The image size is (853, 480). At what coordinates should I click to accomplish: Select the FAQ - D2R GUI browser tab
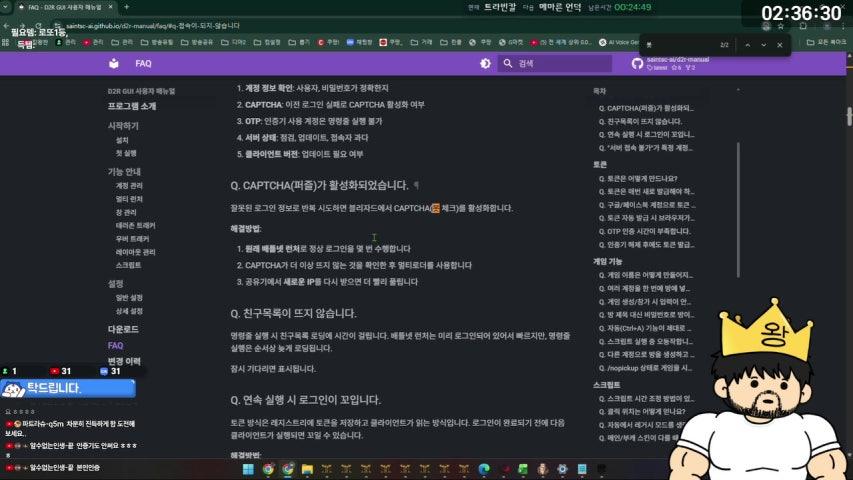64,7
